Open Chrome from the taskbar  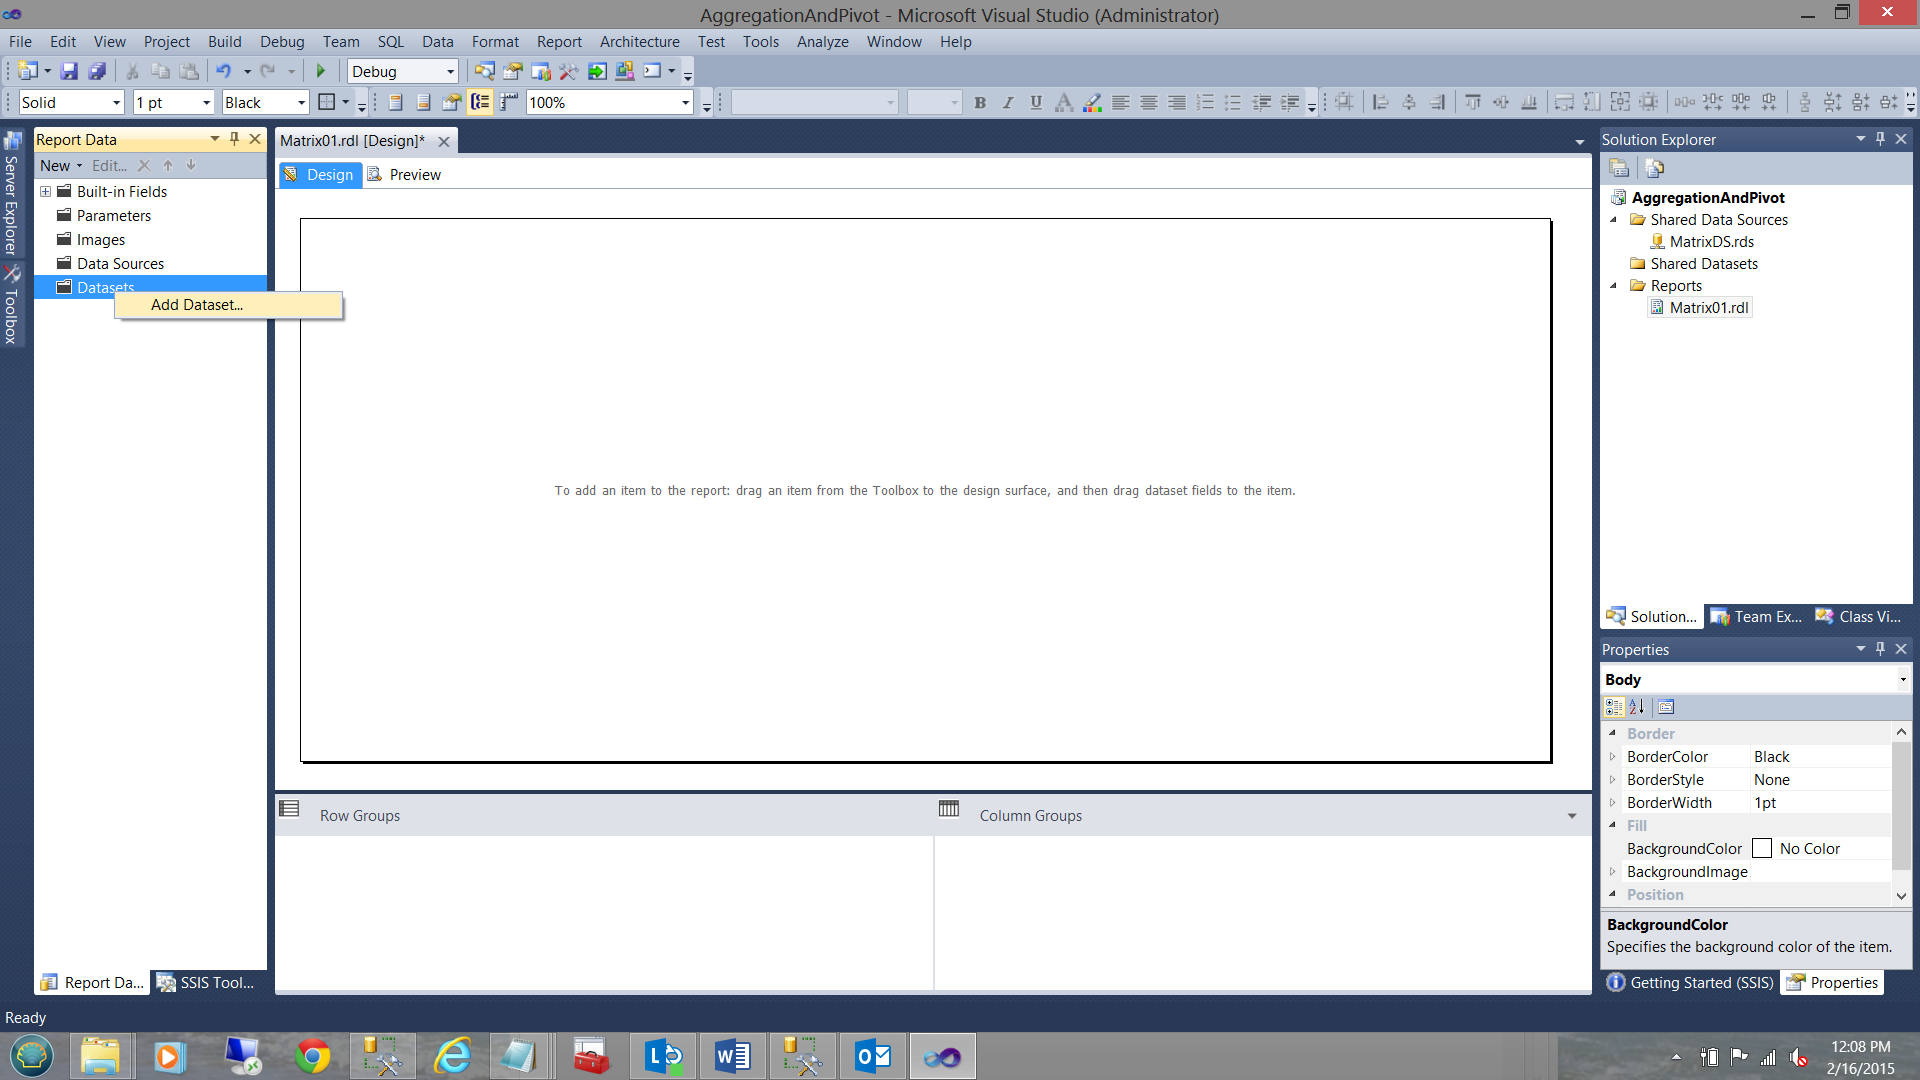tap(312, 1056)
